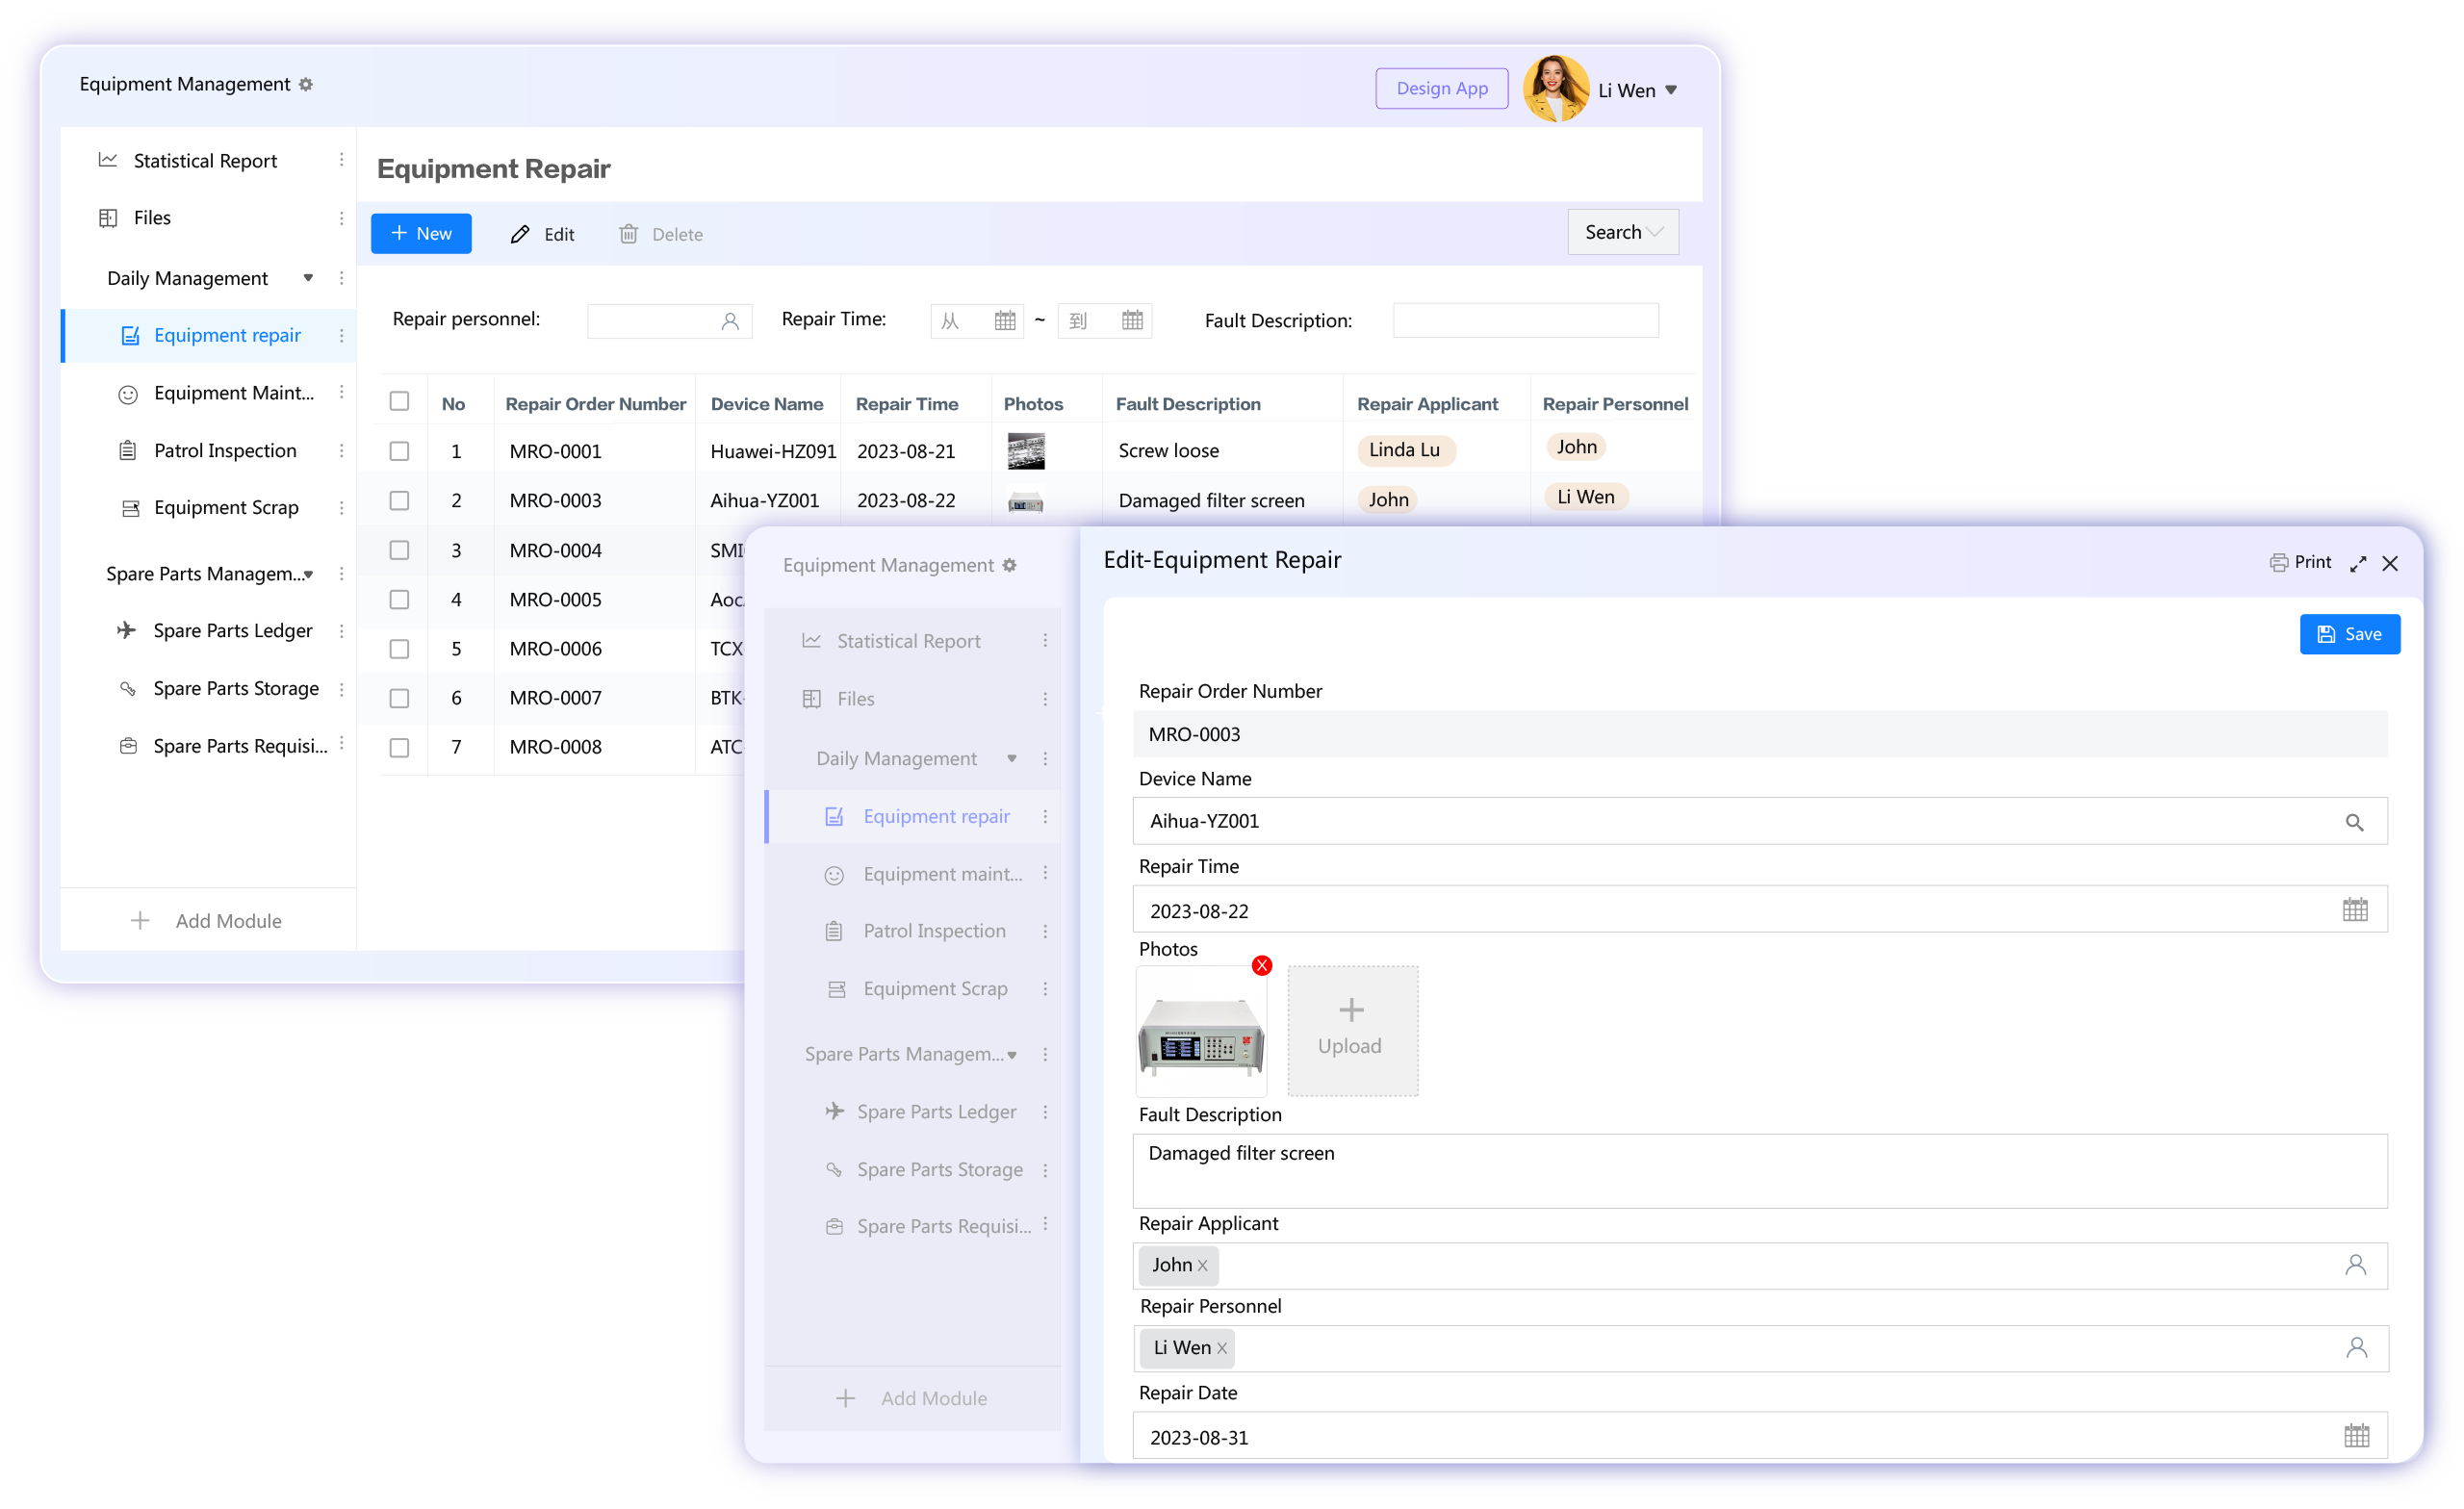
Task: Check the row for MRO-0008
Action: pyautogui.click(x=399, y=747)
